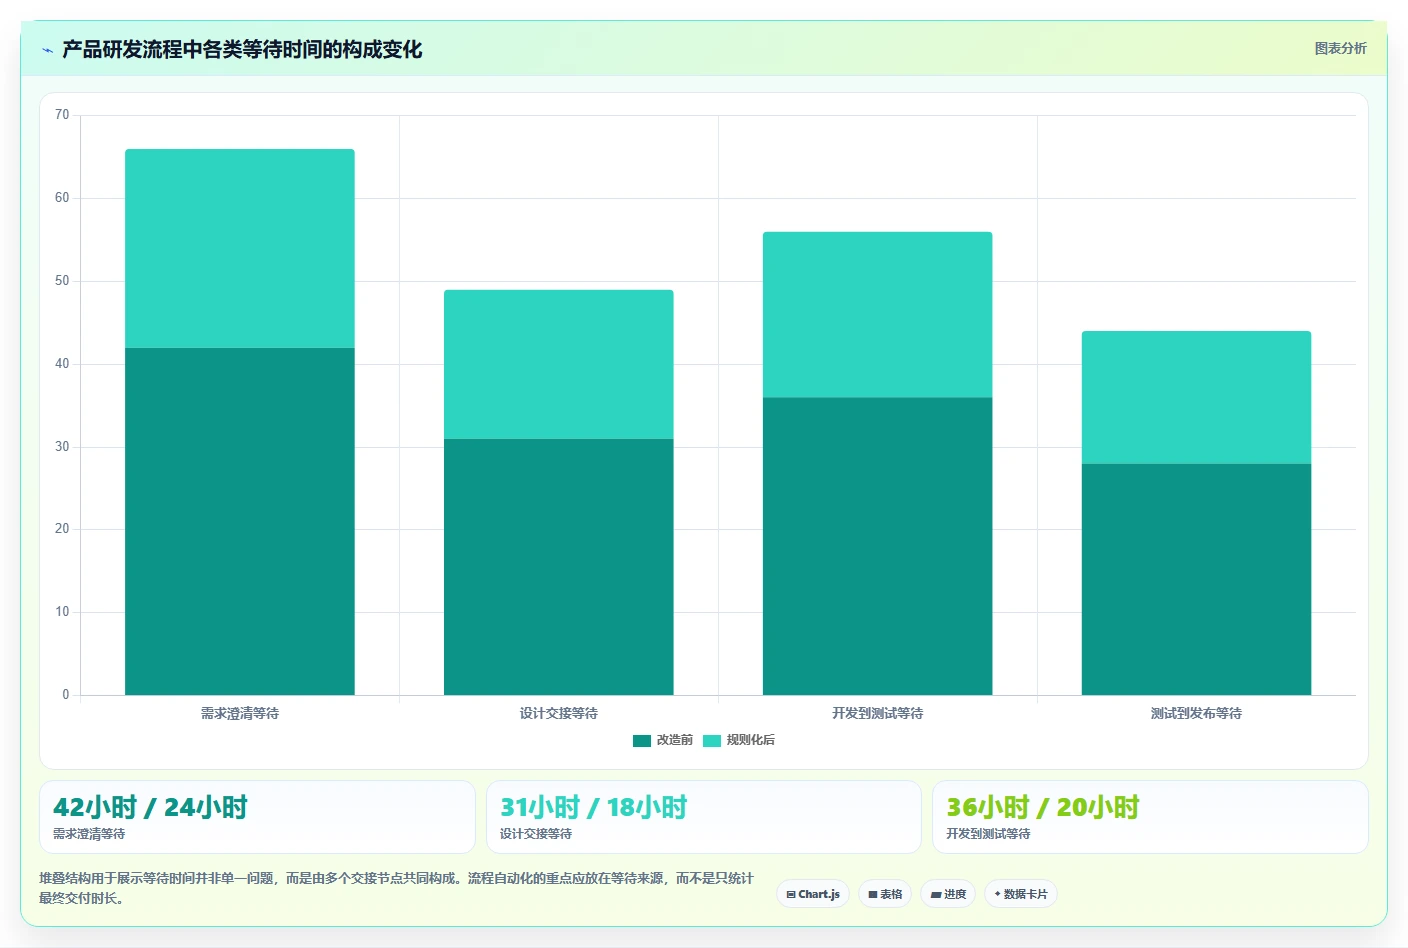
Task: Select the 表格 chip
Action: click(885, 894)
